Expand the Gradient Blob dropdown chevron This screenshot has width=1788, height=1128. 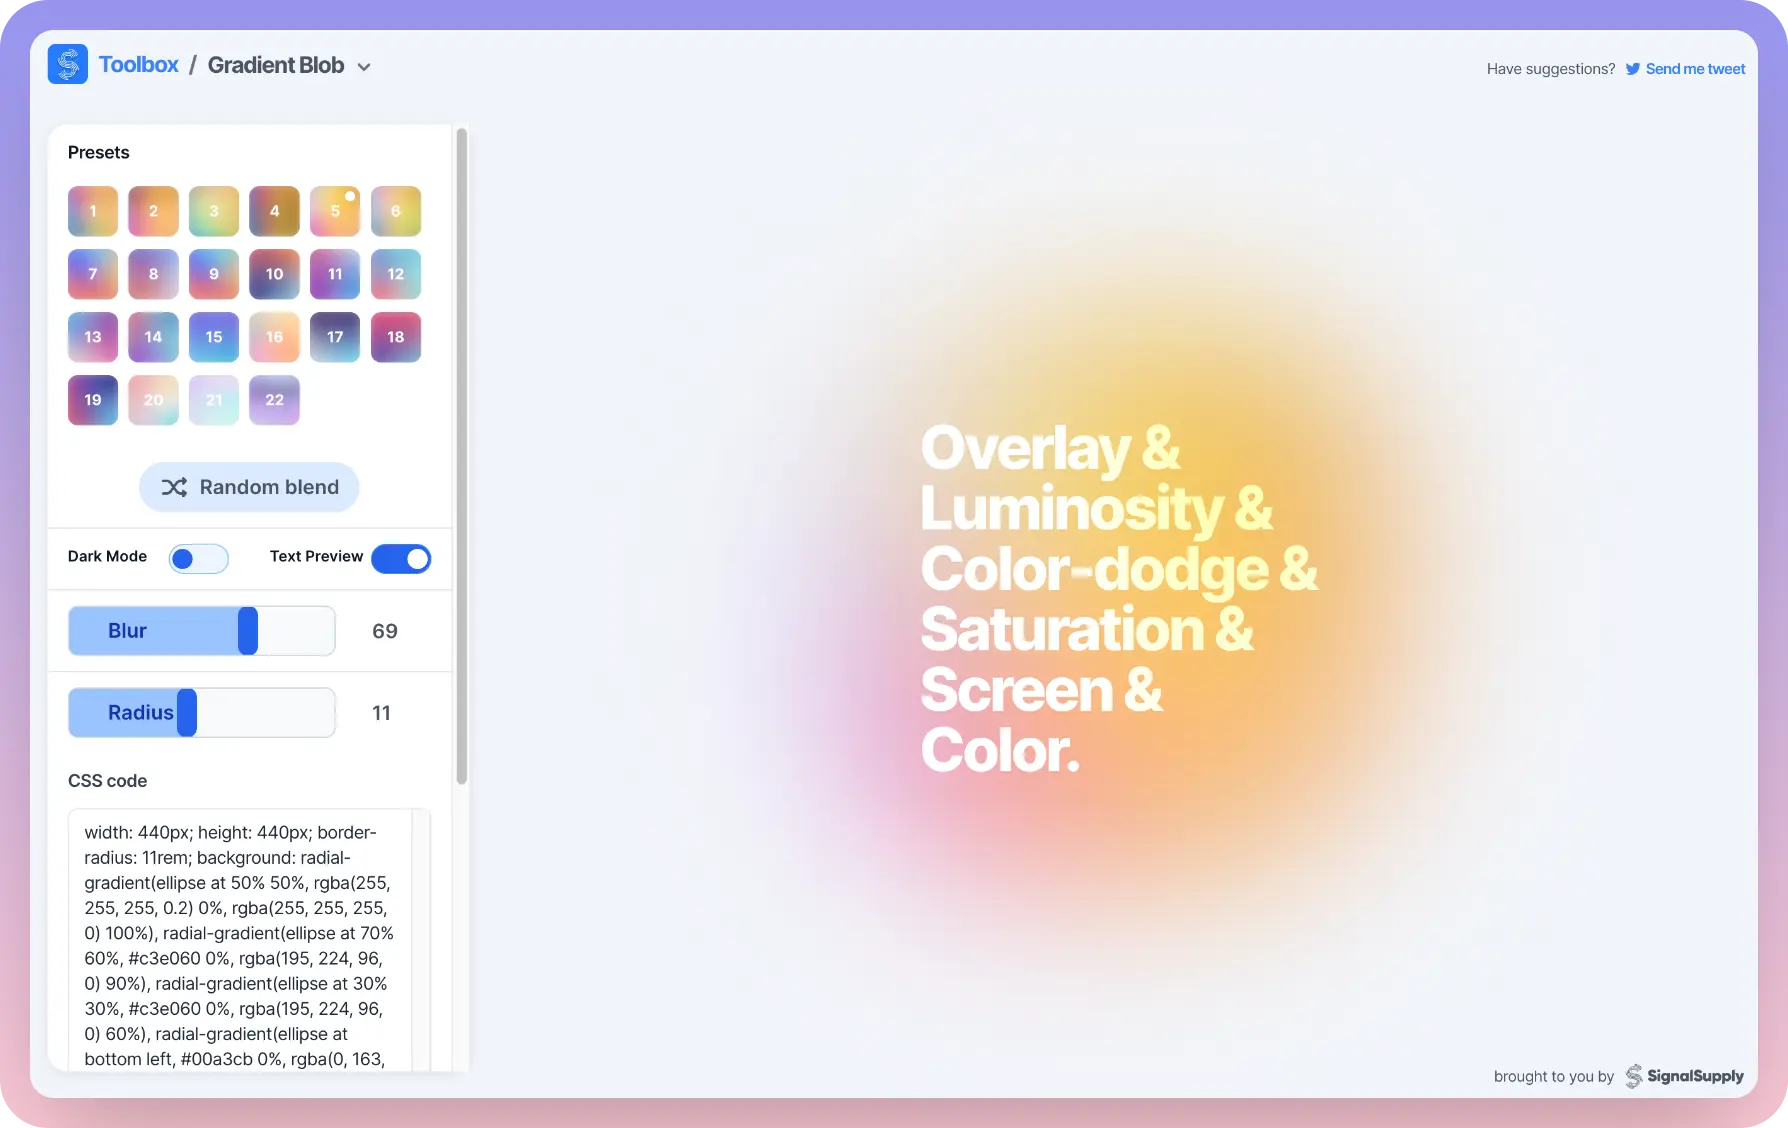point(364,67)
